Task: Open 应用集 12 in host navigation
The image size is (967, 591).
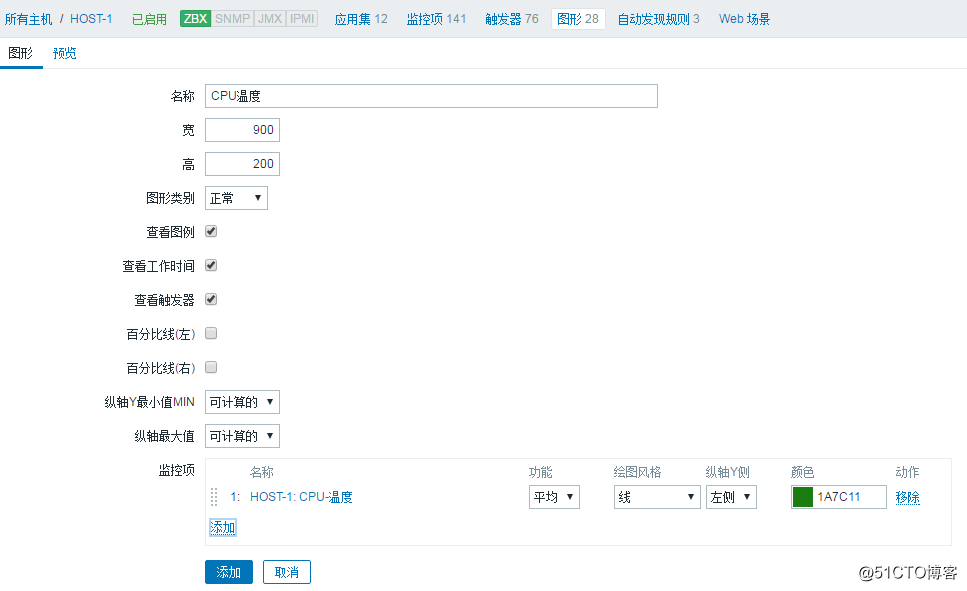Action: [x=361, y=19]
